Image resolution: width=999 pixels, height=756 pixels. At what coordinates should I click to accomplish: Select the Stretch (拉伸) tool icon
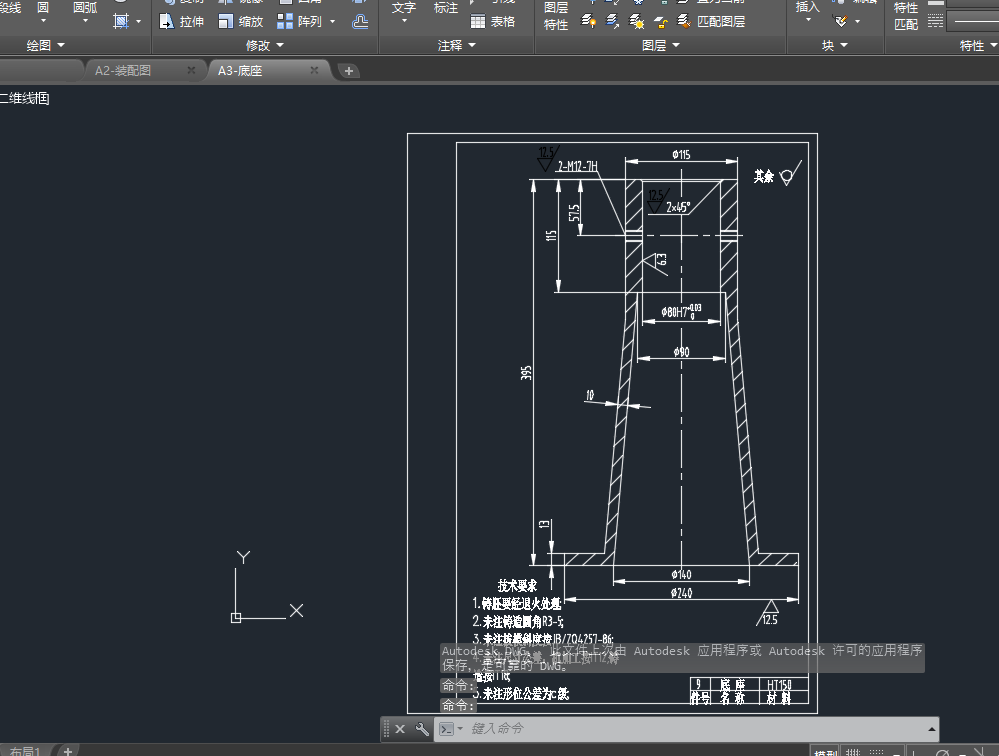166,22
